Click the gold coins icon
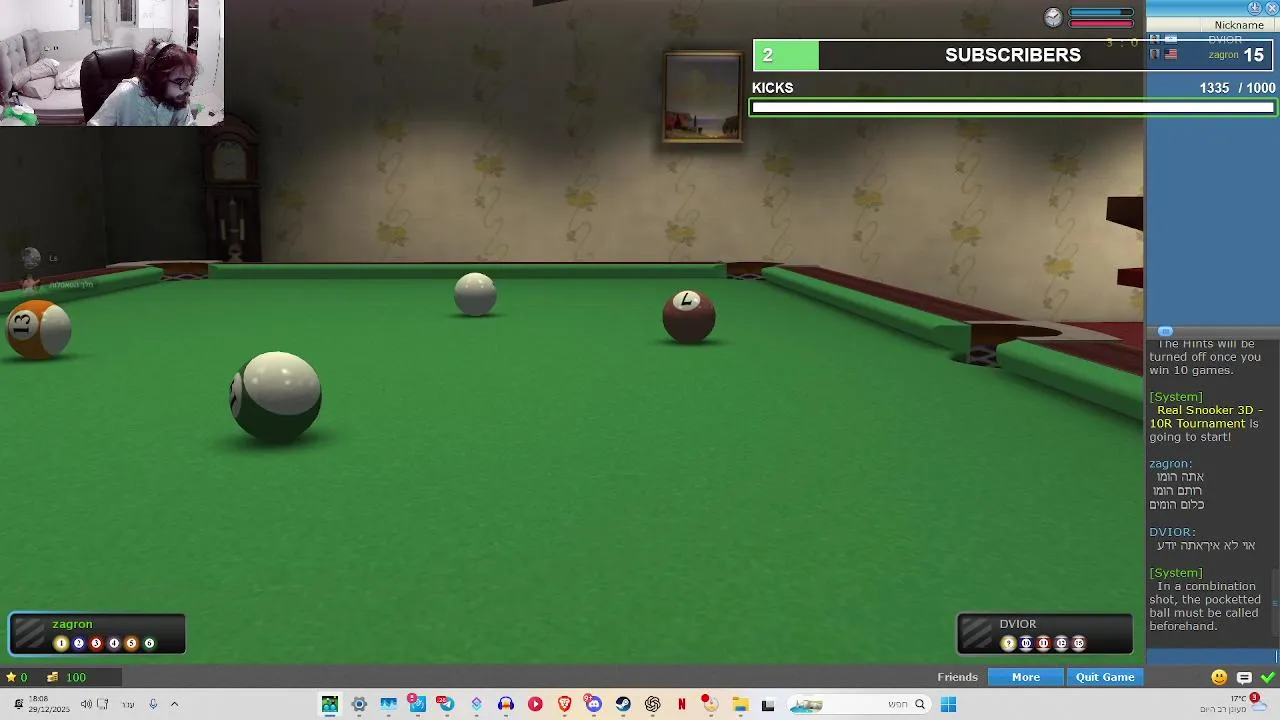The height and width of the screenshot is (720, 1280). pyautogui.click(x=53, y=677)
